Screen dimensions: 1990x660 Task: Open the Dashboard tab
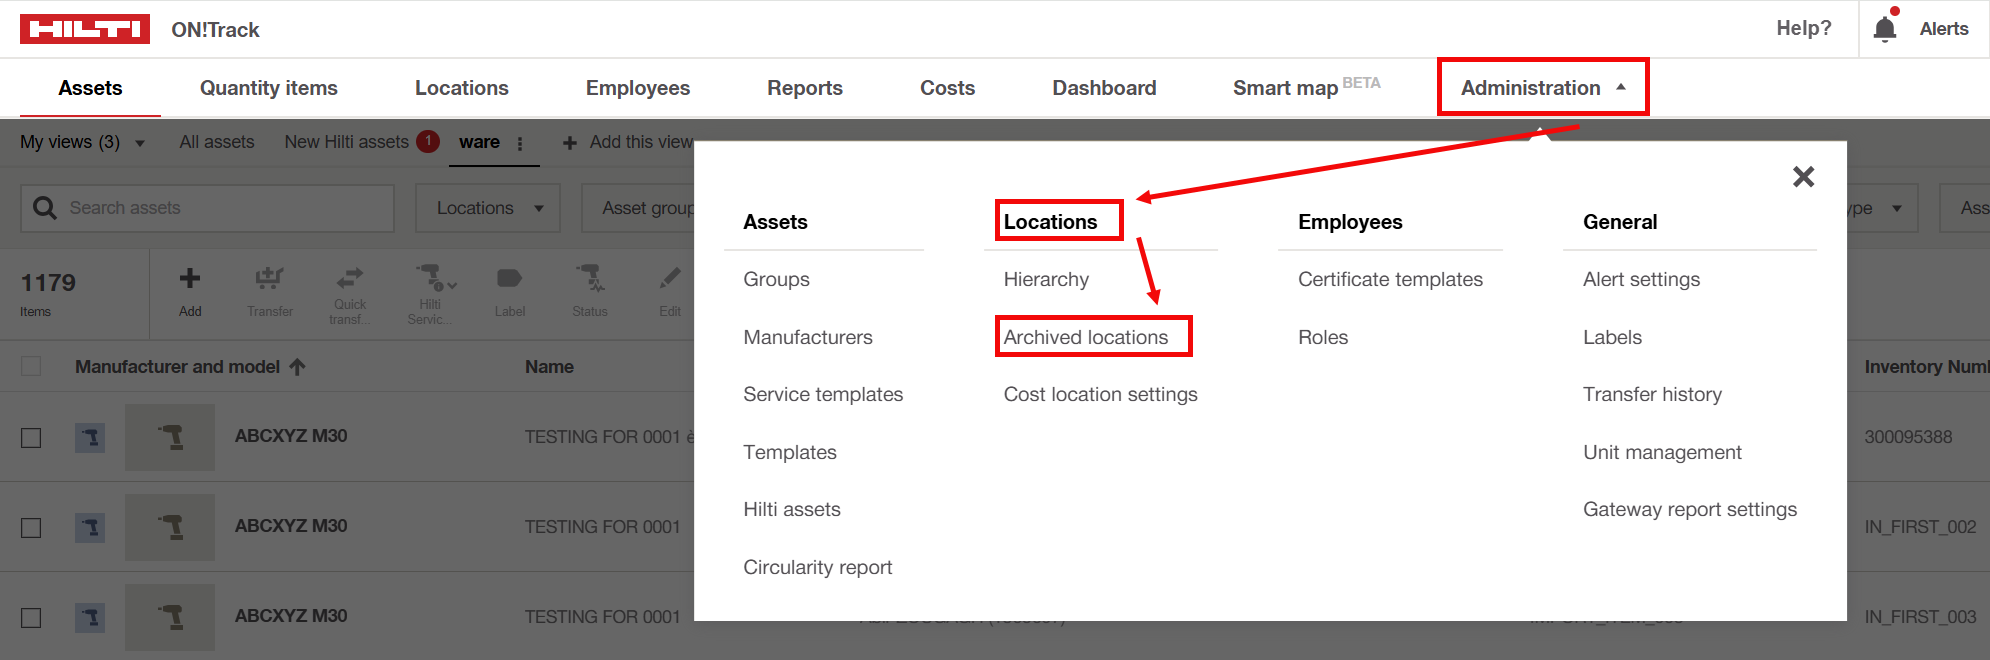1104,88
